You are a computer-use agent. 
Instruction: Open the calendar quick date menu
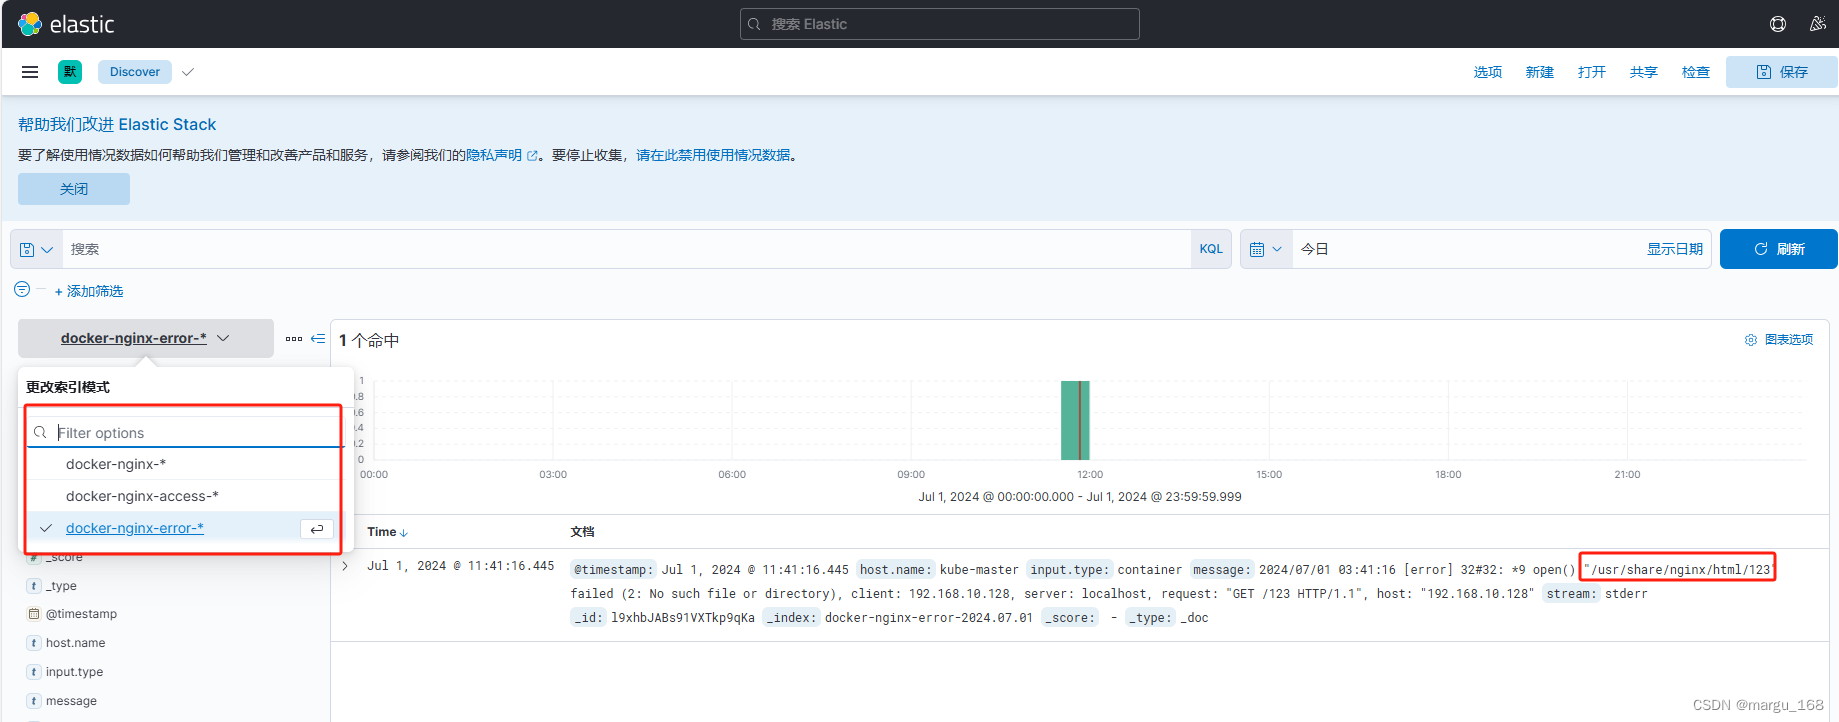click(1266, 249)
